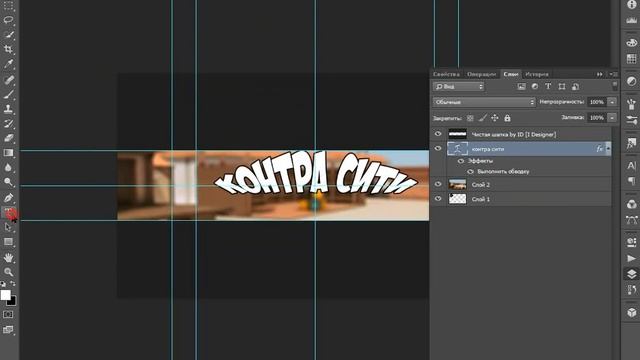Viewport: 640px width, 360px height.
Task: Hide the Слой 1 layer
Action: point(438,199)
